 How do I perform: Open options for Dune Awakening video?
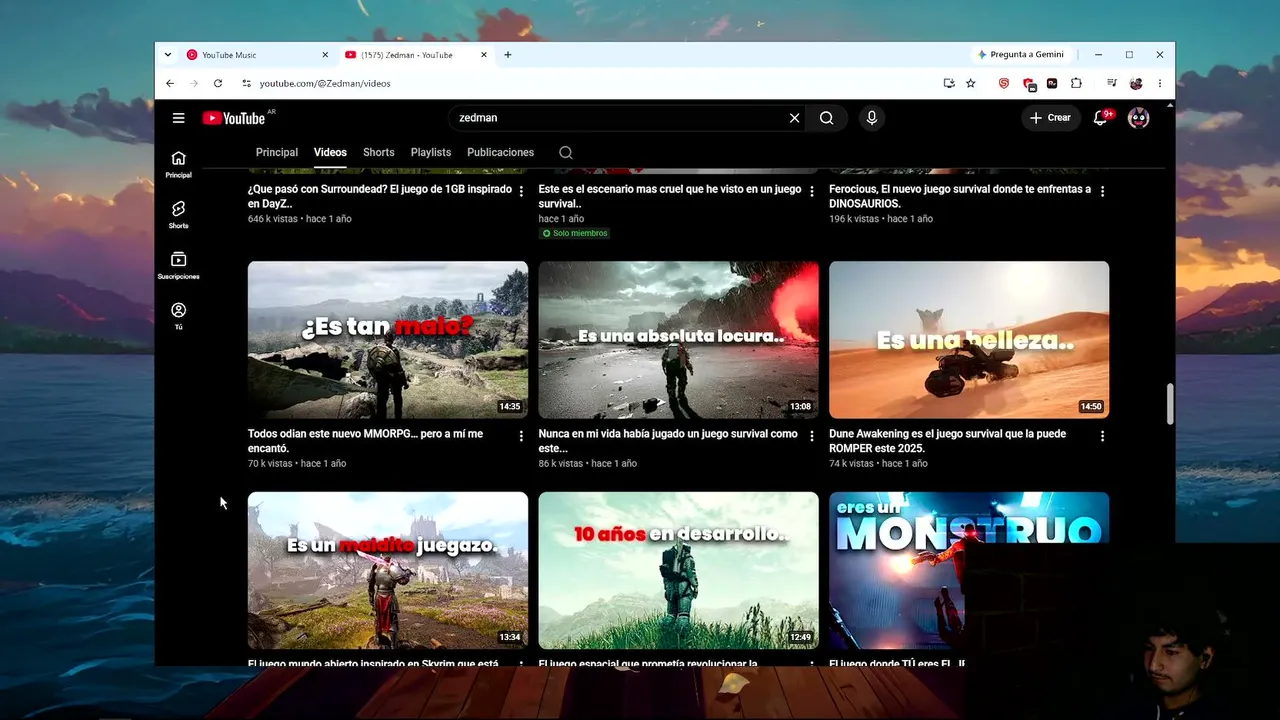click(x=1102, y=436)
